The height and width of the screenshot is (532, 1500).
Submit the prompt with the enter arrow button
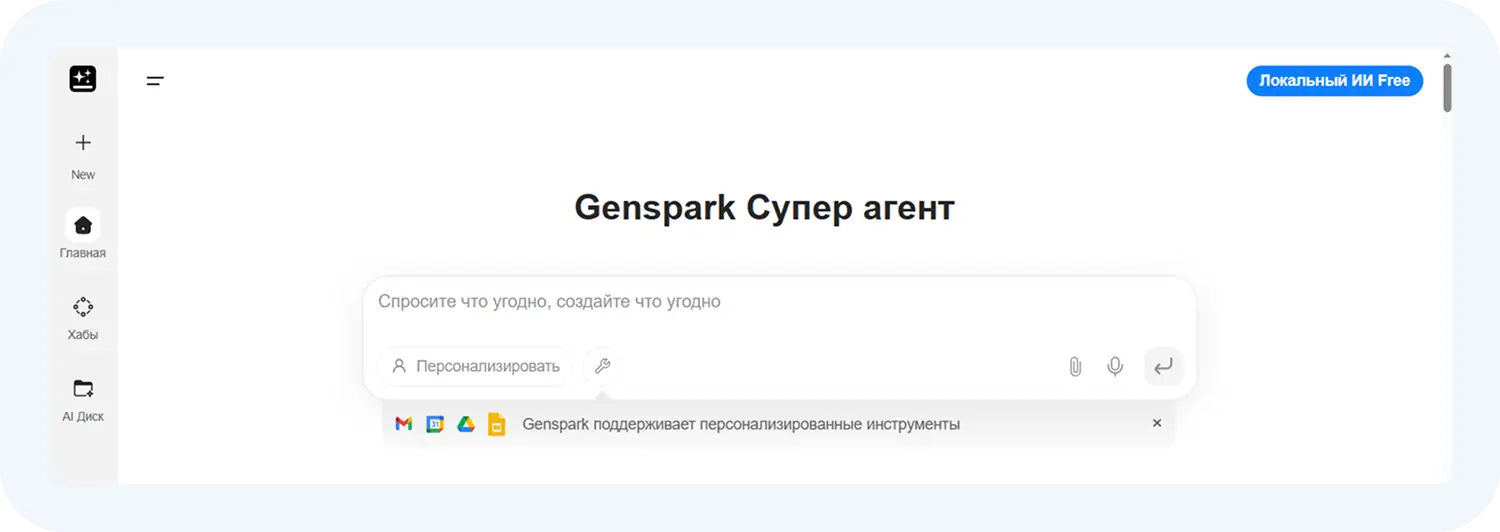[x=1163, y=367]
